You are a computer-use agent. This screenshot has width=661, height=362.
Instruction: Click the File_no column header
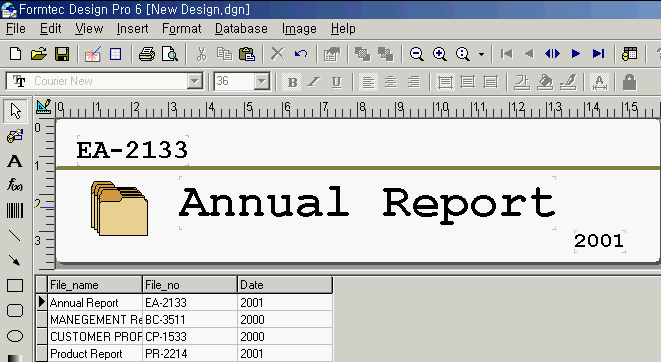190,285
